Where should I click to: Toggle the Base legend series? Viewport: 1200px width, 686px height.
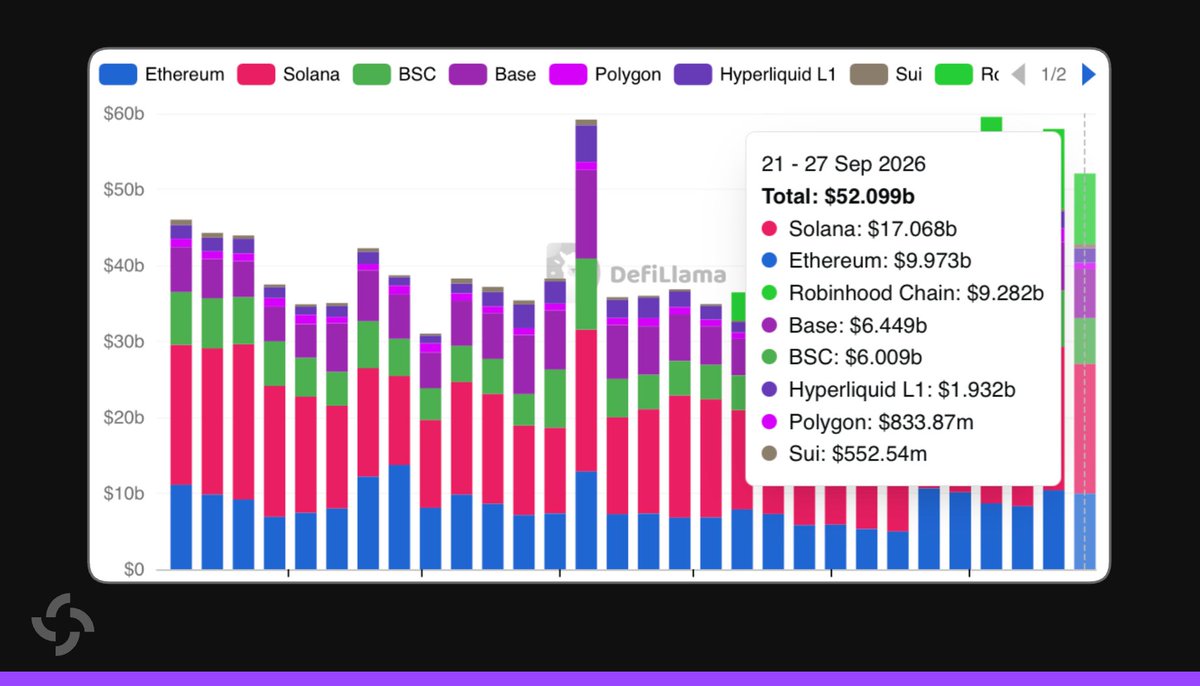[493, 74]
